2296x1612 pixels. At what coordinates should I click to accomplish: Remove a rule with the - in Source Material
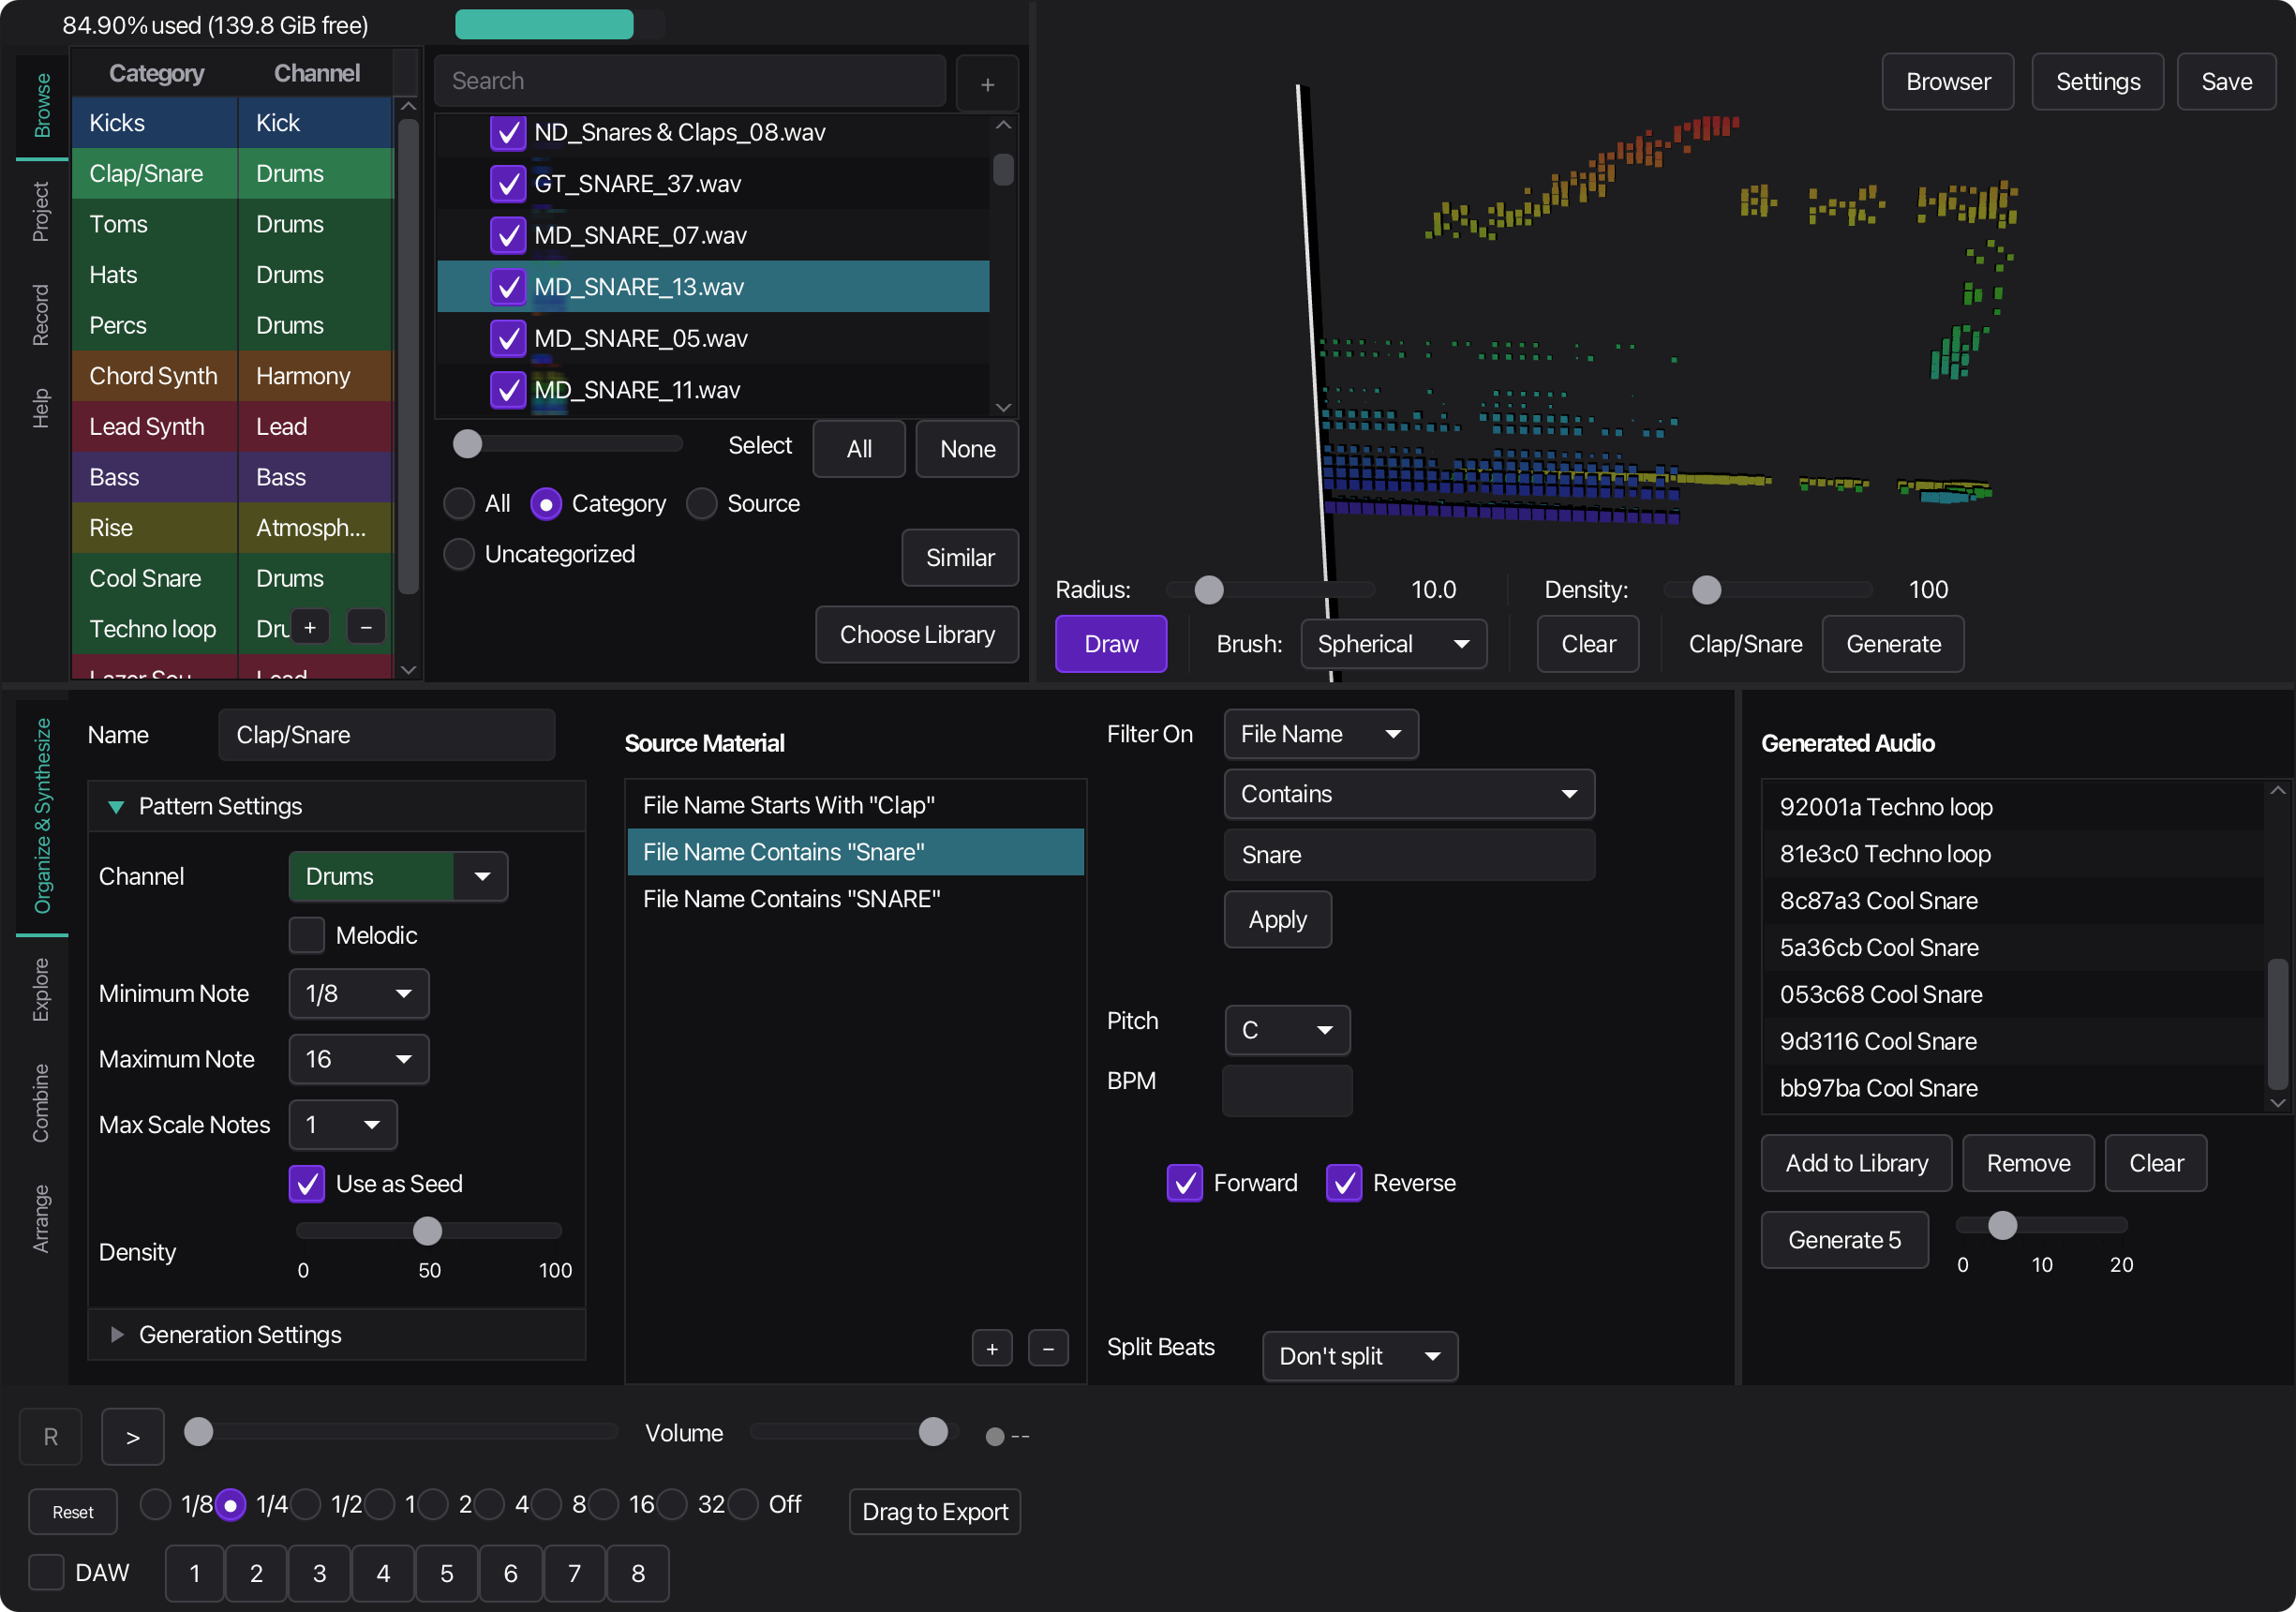(x=1049, y=1348)
